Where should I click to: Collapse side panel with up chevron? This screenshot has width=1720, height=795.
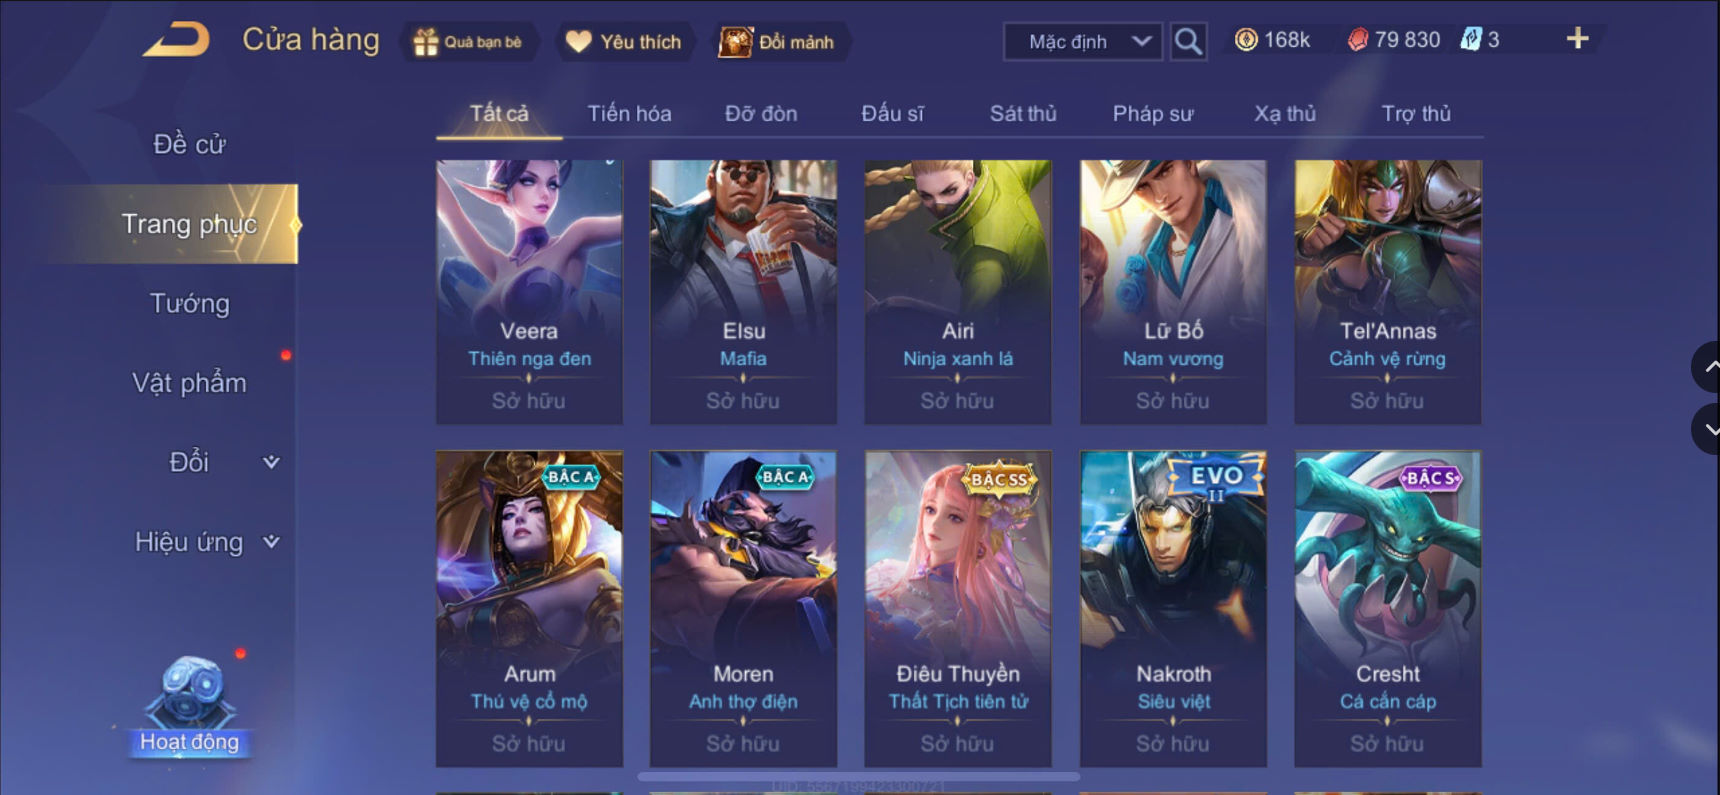pyautogui.click(x=1708, y=367)
